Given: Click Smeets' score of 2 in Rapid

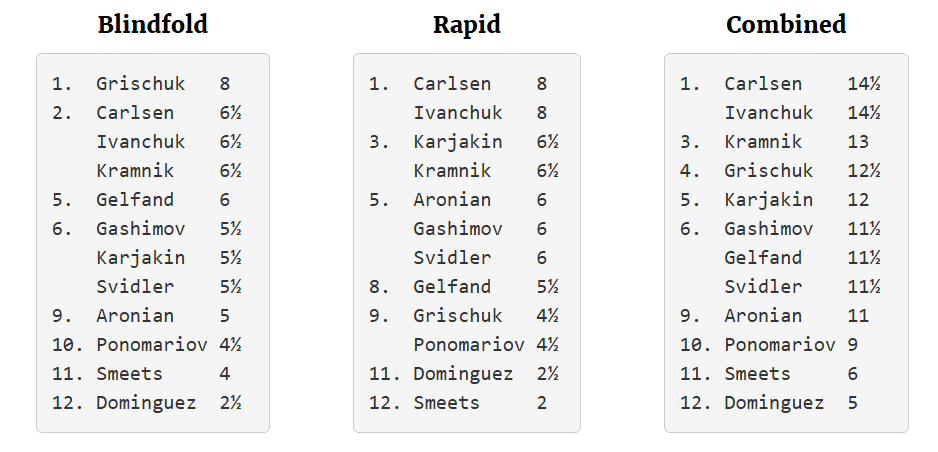Looking at the screenshot, I should pos(542,403).
